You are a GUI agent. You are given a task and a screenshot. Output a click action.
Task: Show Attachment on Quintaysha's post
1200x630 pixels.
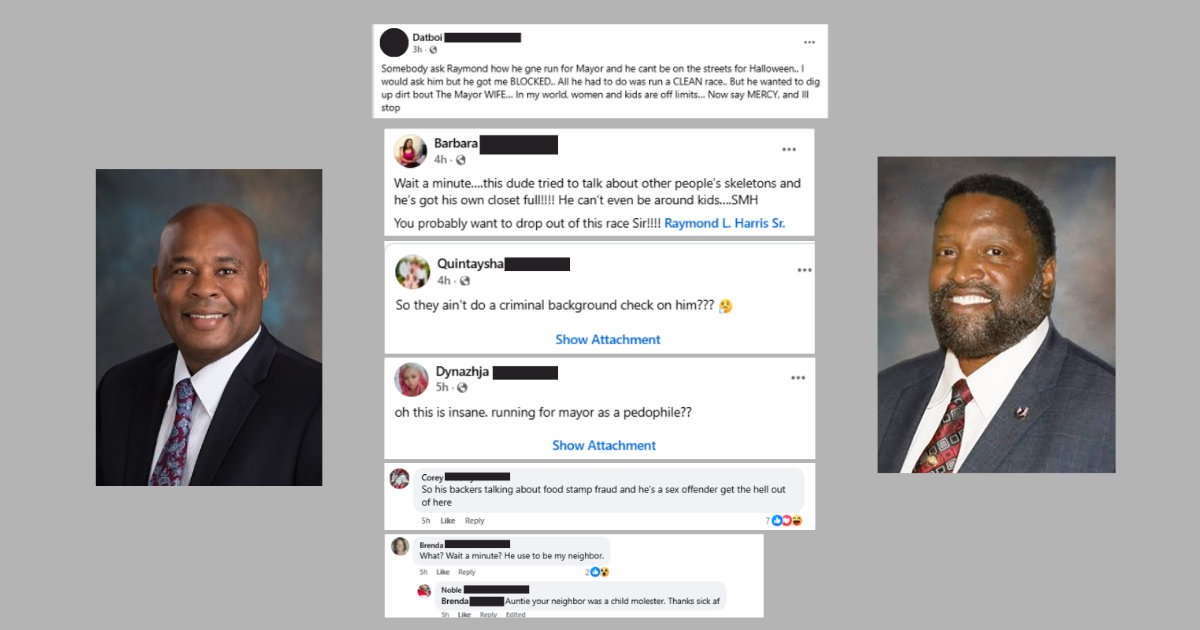point(608,340)
